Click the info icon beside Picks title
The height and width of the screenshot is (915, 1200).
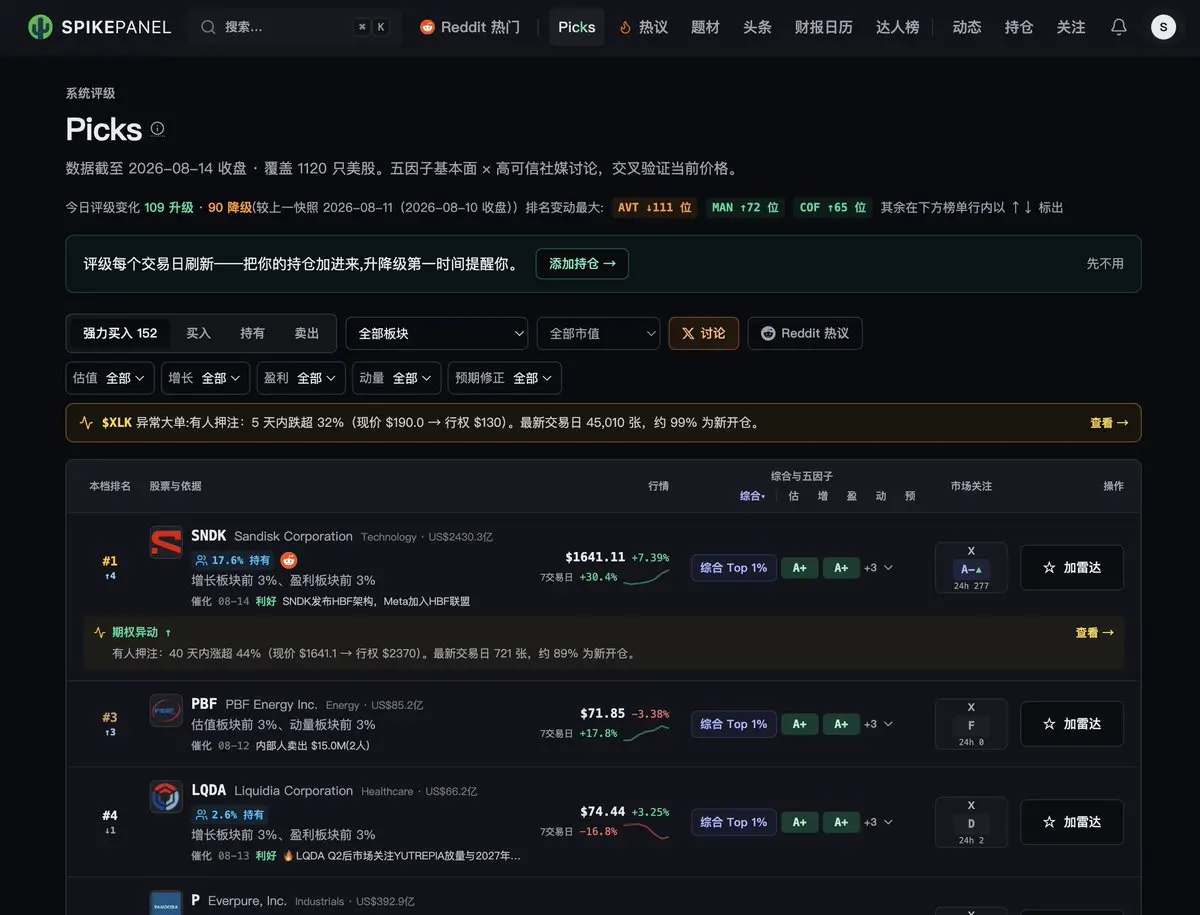click(157, 128)
